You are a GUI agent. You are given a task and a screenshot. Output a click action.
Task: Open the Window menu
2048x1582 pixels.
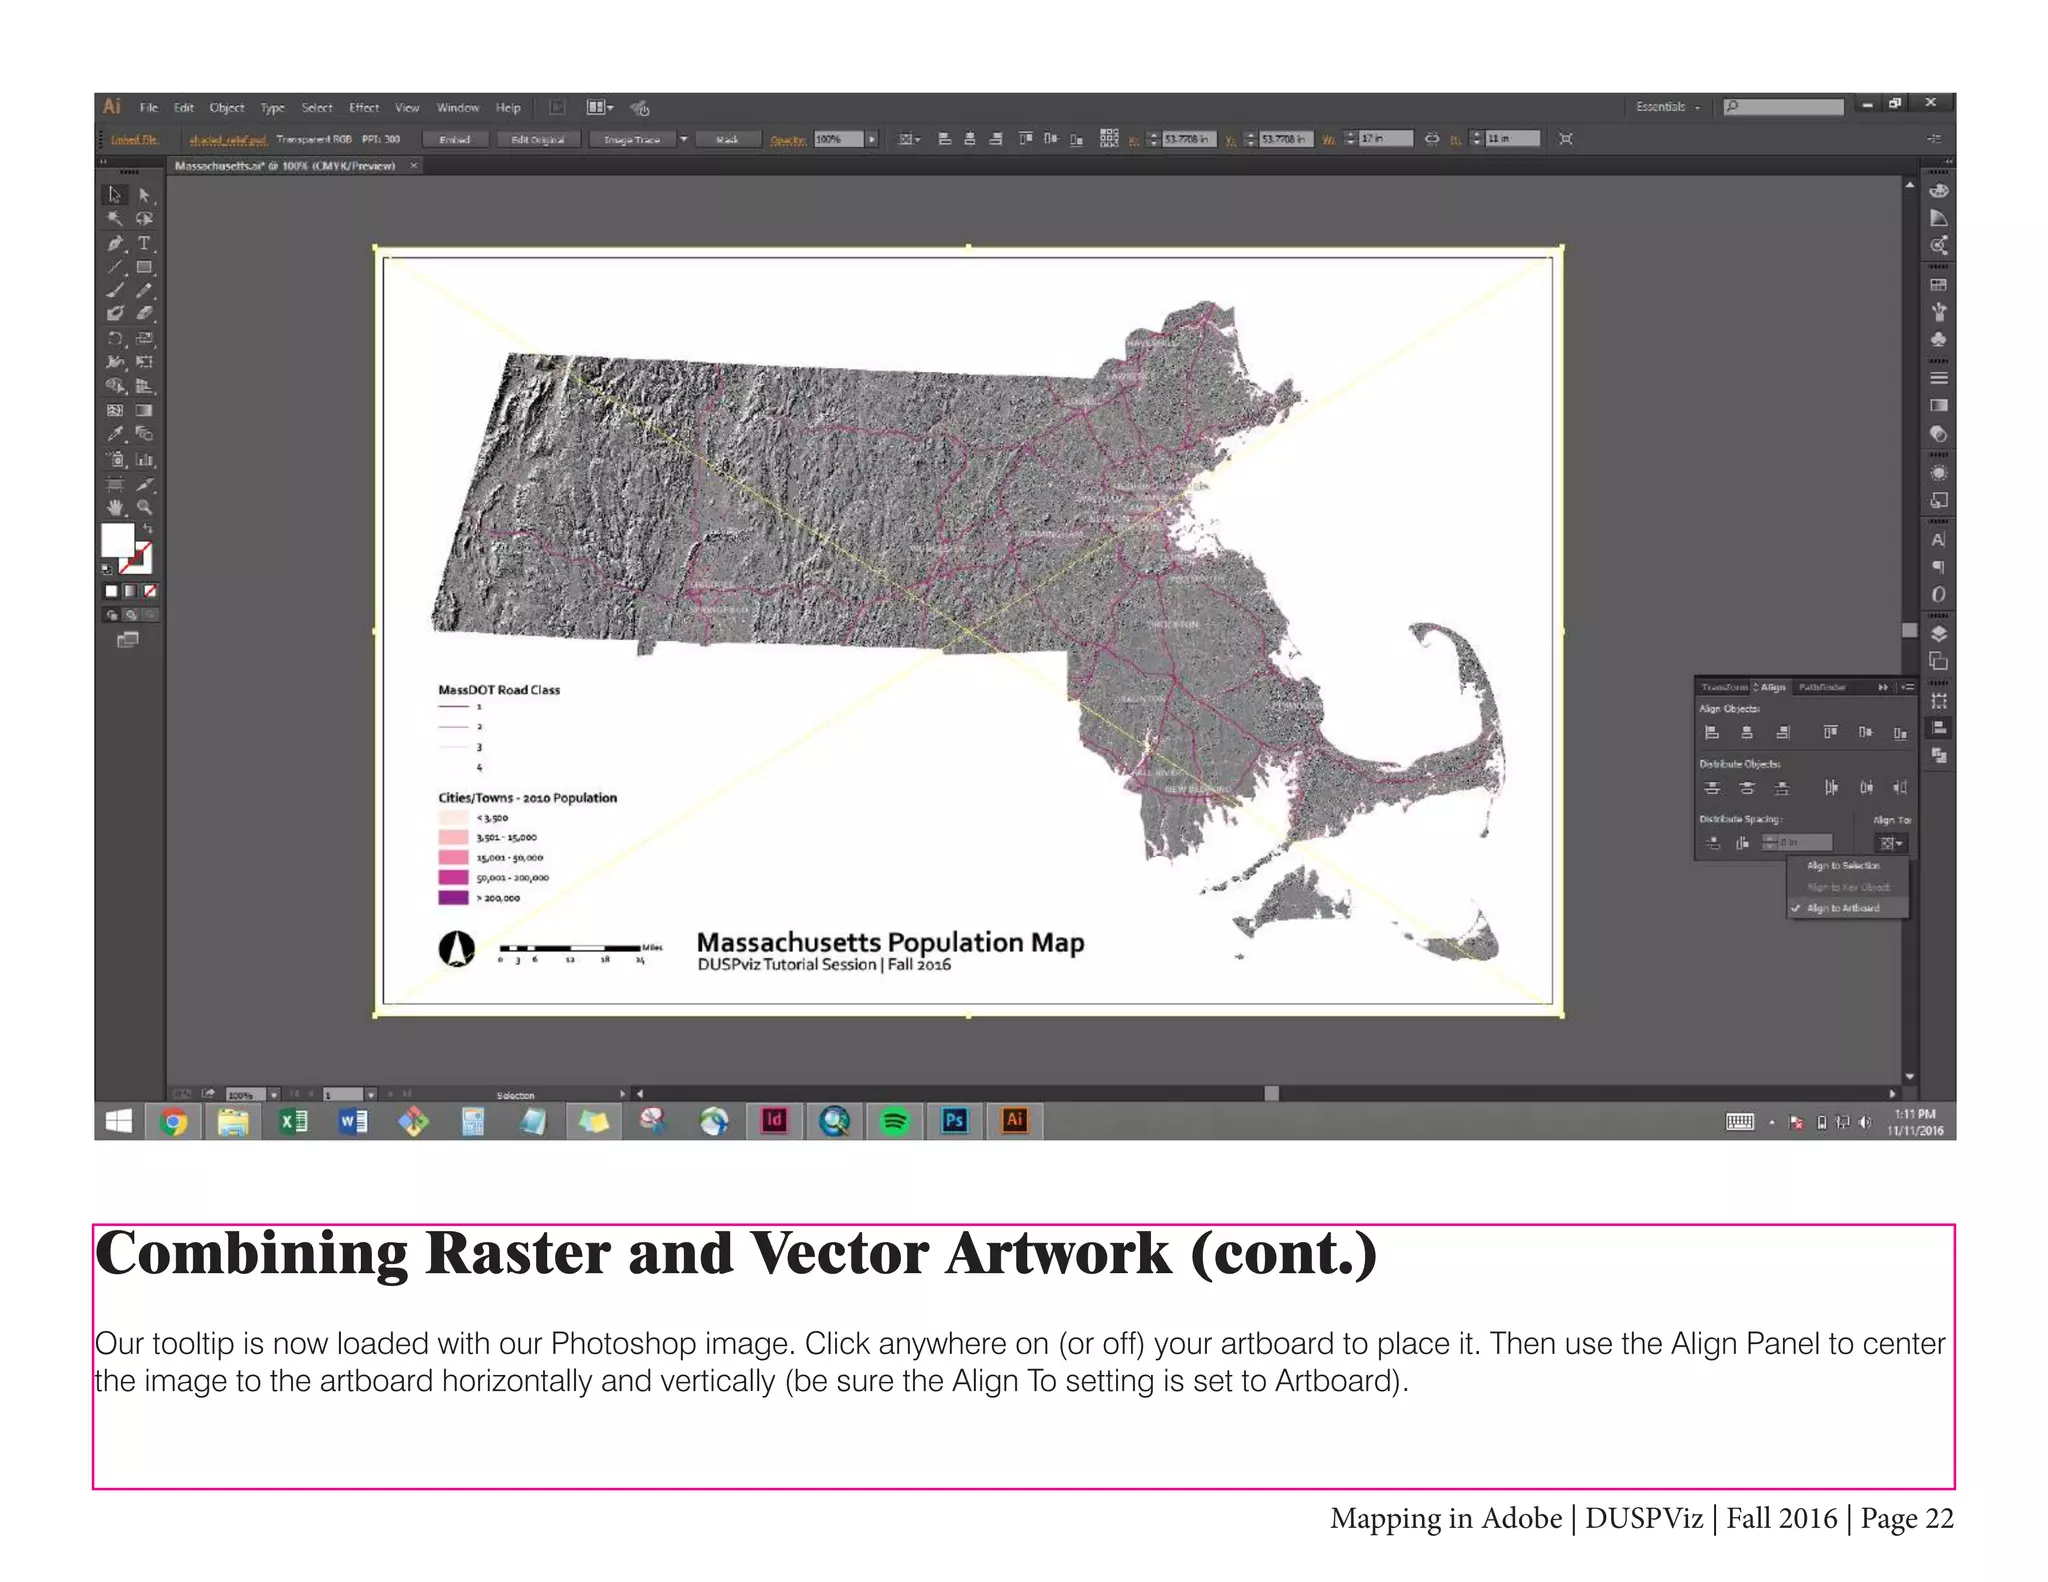[x=458, y=108]
